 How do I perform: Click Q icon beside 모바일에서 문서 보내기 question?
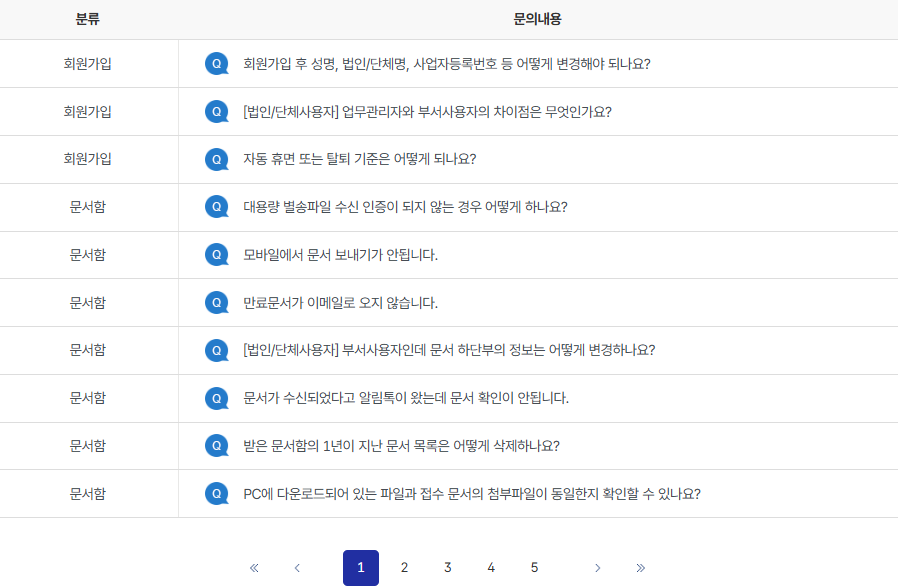click(x=217, y=255)
